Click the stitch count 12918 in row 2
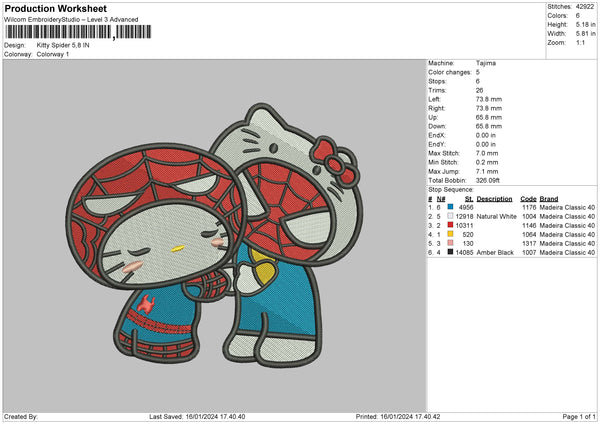Image resolution: width=600 pixels, height=424 pixels. [x=464, y=216]
